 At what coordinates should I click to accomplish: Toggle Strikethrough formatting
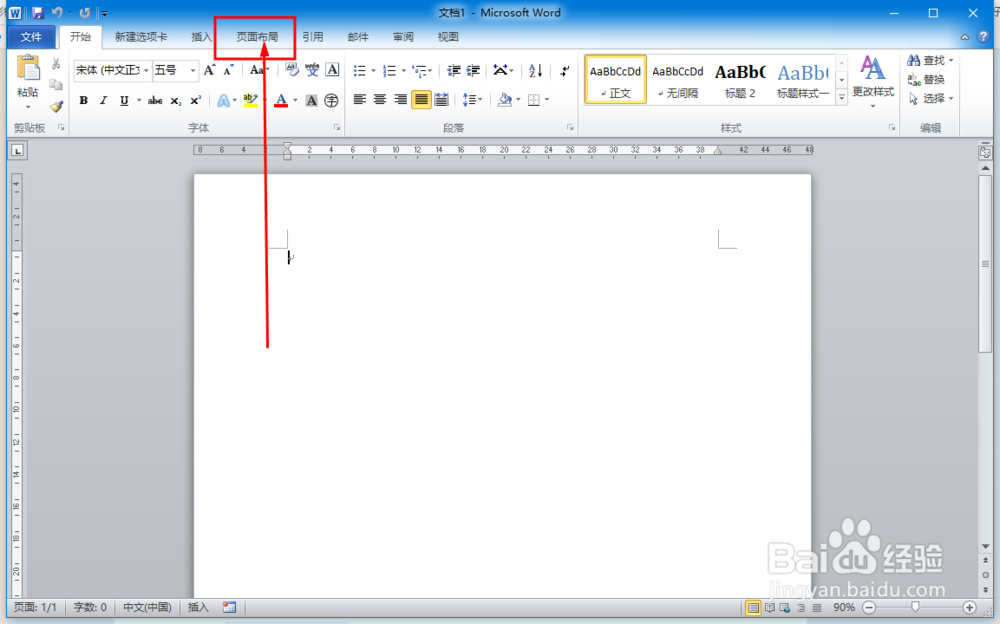tap(155, 100)
